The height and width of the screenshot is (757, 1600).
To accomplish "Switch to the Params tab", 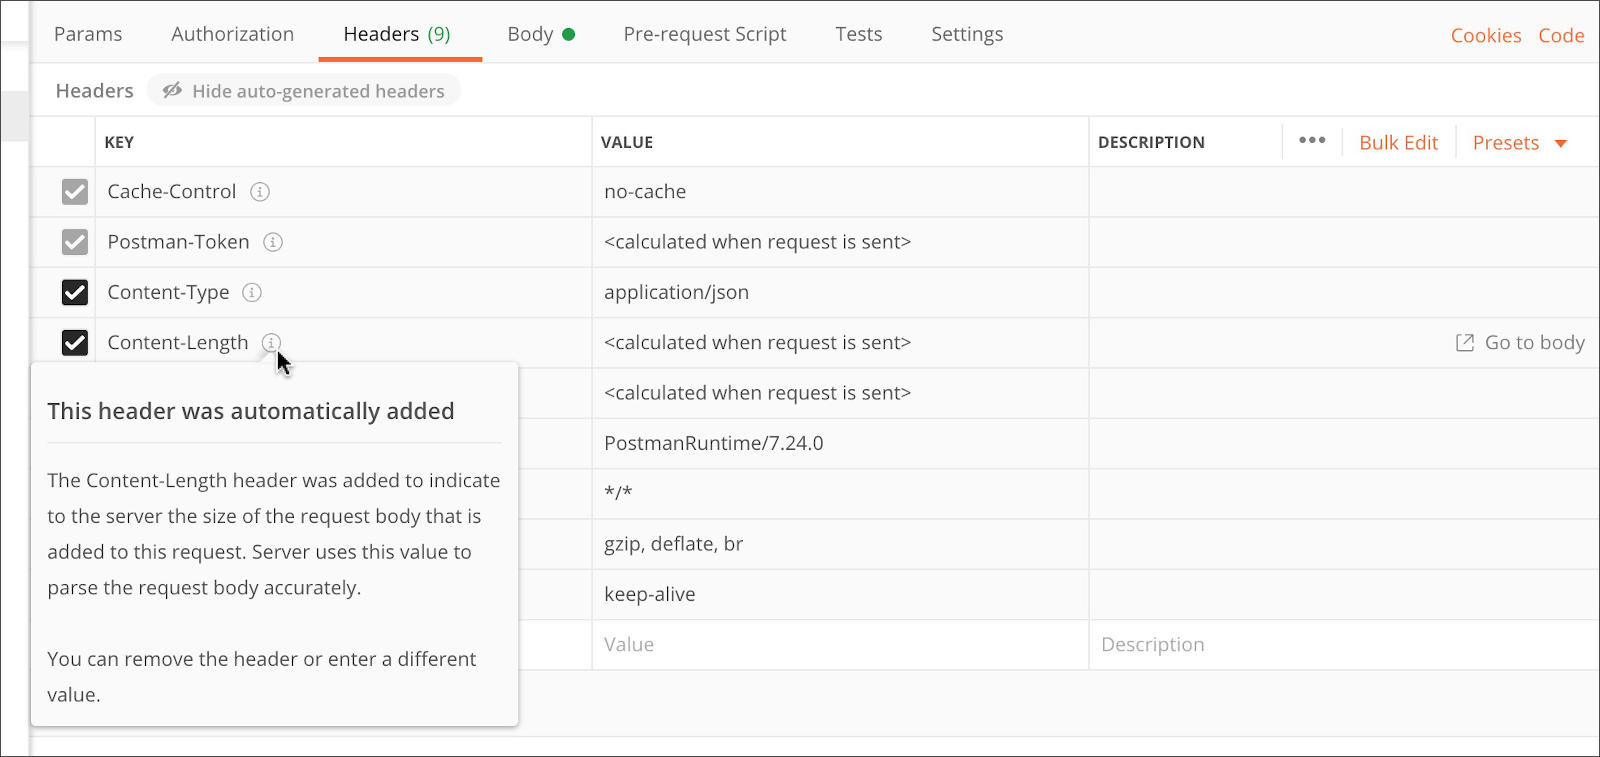I will [x=88, y=34].
